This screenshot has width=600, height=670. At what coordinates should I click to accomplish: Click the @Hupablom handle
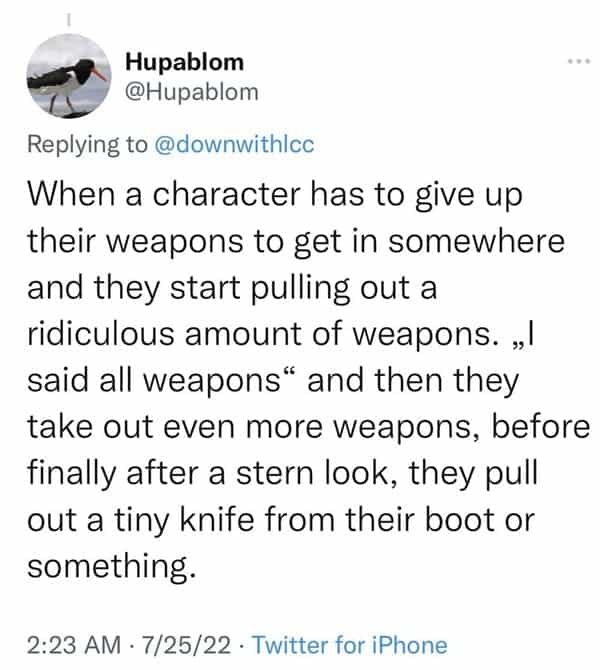[192, 92]
